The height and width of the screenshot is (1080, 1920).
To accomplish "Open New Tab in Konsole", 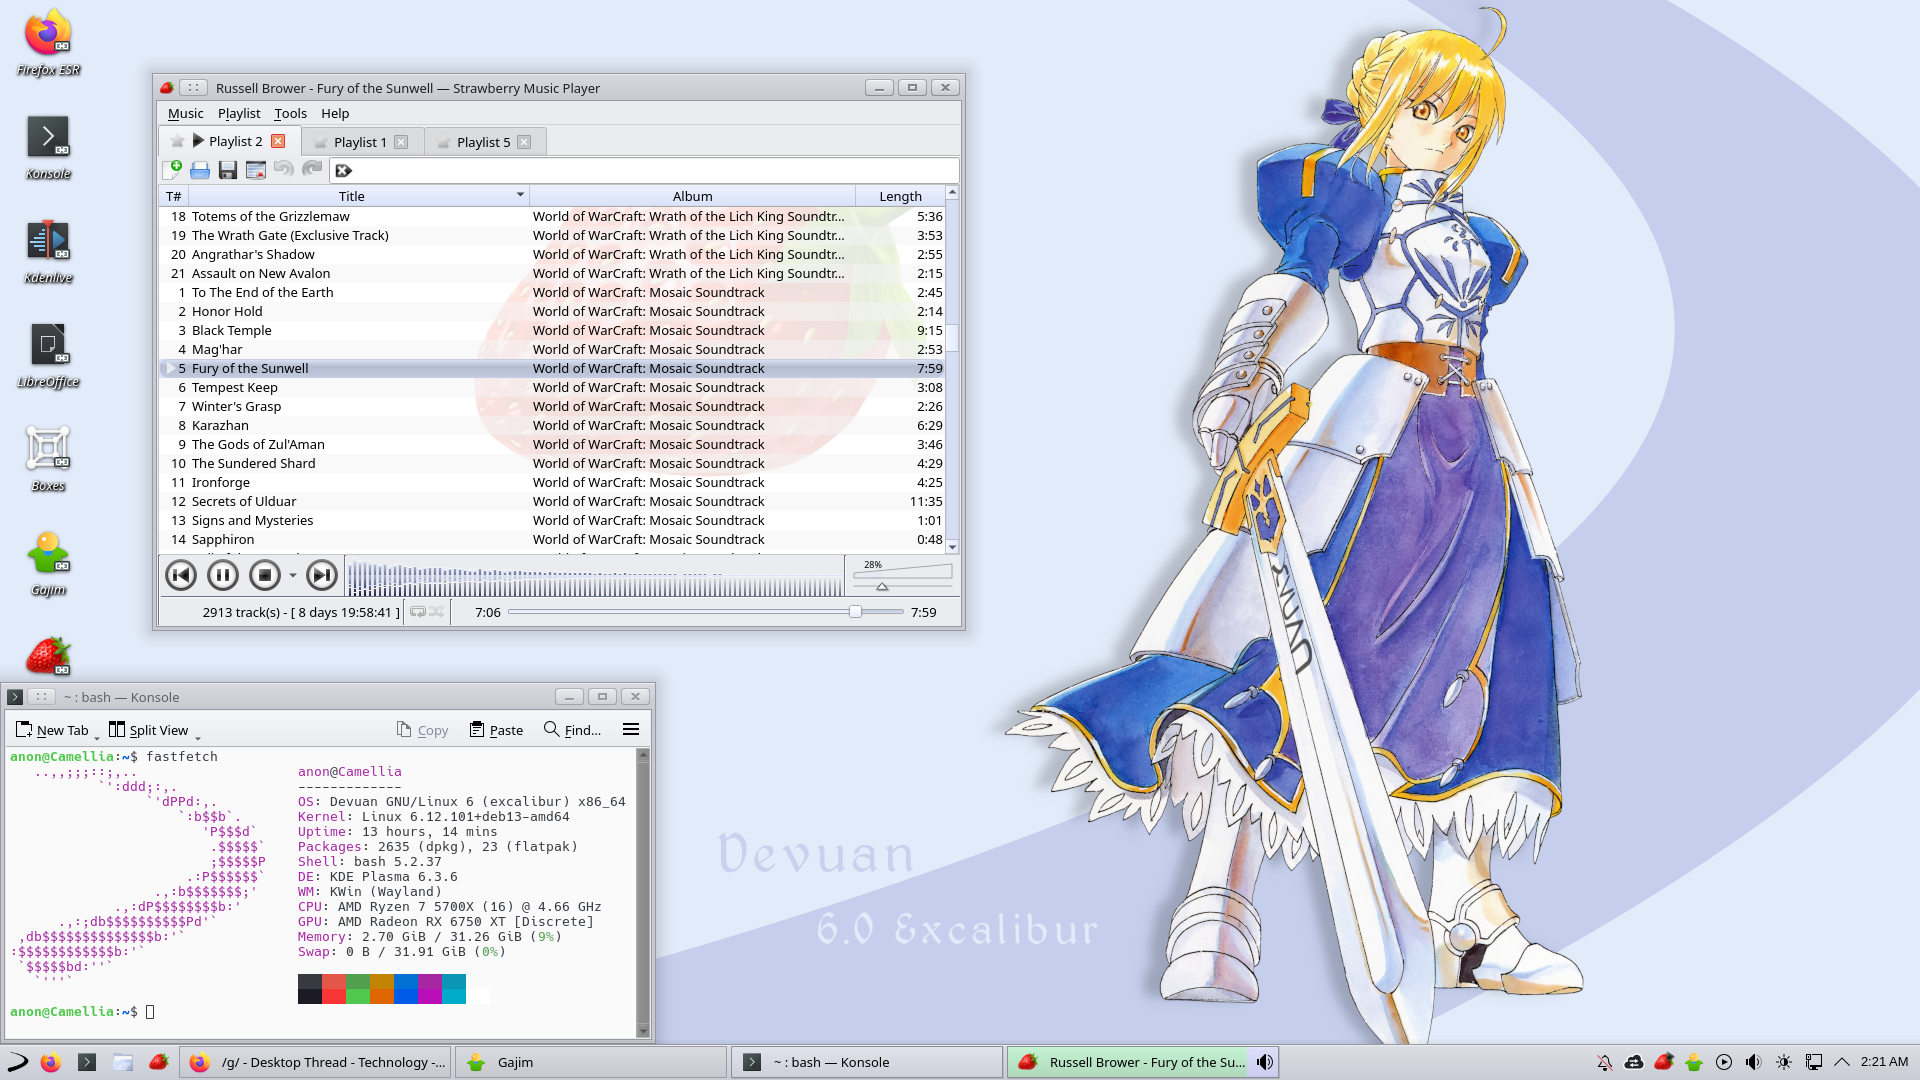I will 52,730.
